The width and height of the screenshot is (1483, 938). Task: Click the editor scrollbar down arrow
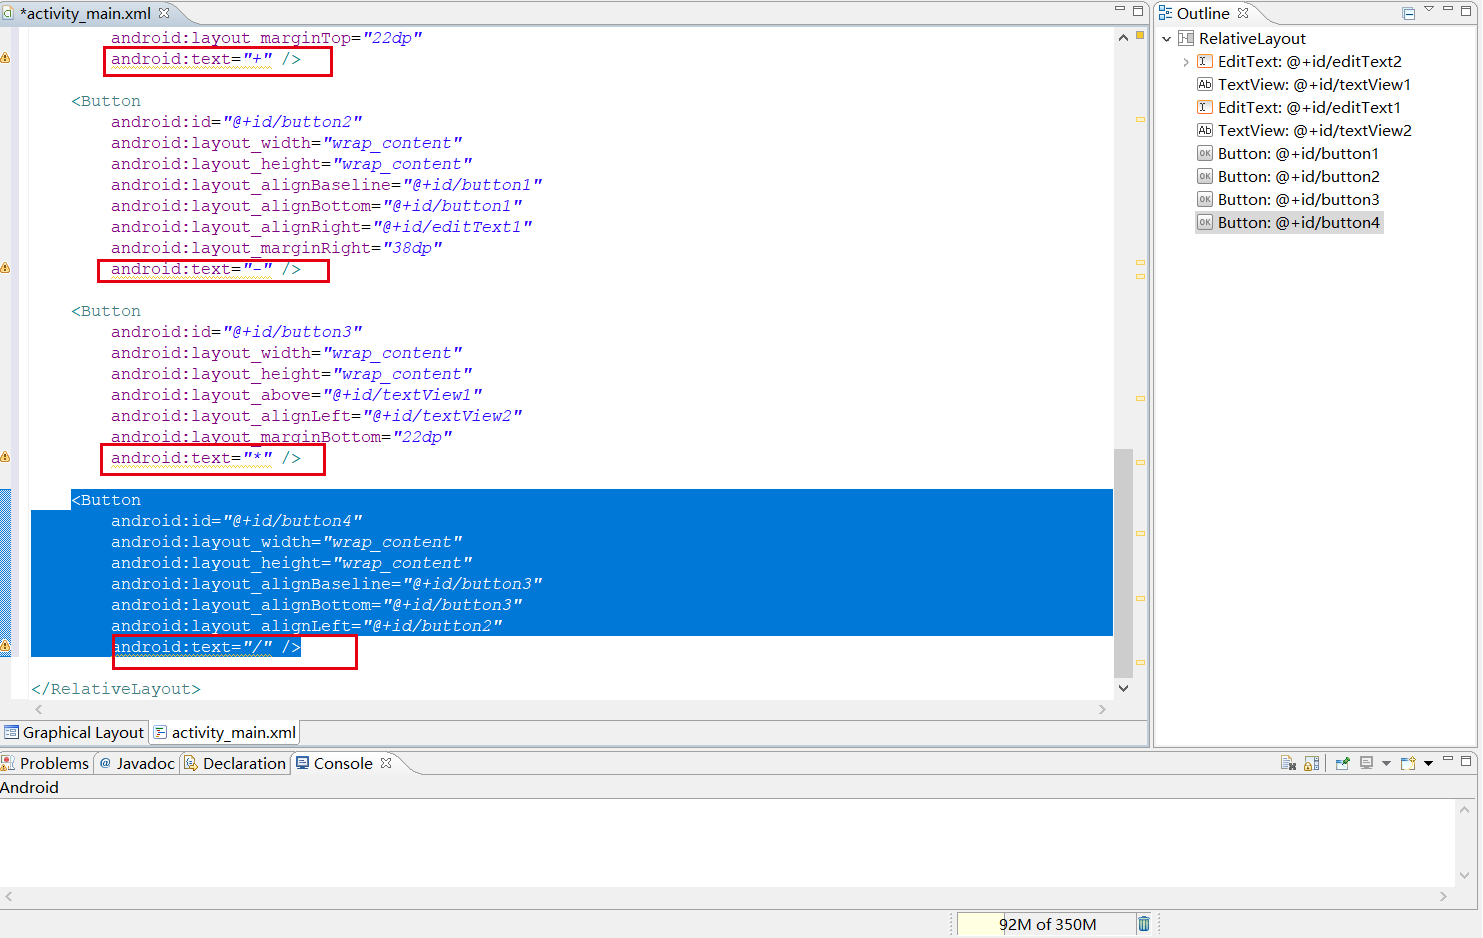1123,687
